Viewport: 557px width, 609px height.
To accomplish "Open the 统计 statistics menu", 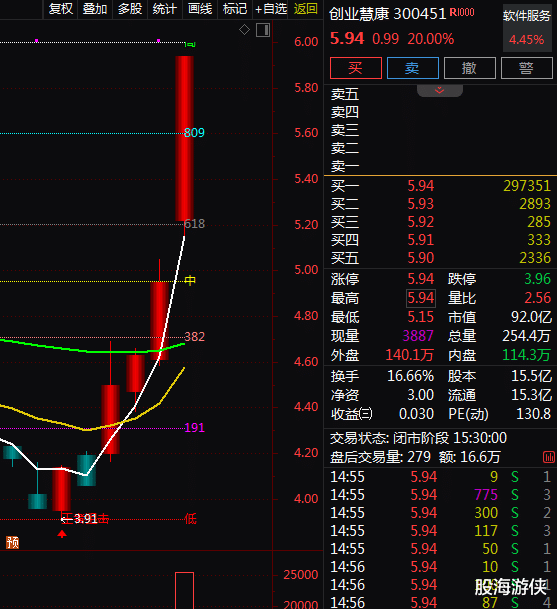I will (x=165, y=9).
